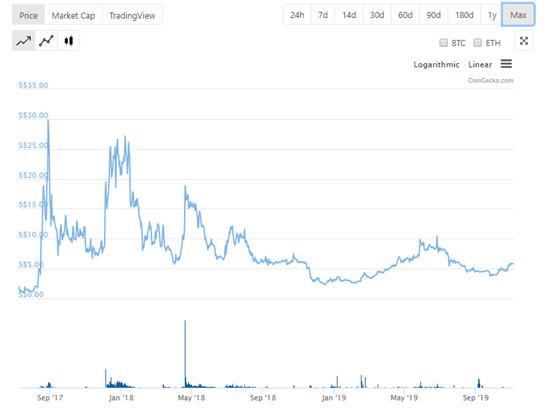The image size is (547, 413).
Task: Select the candlestick chart icon
Action: pos(68,41)
